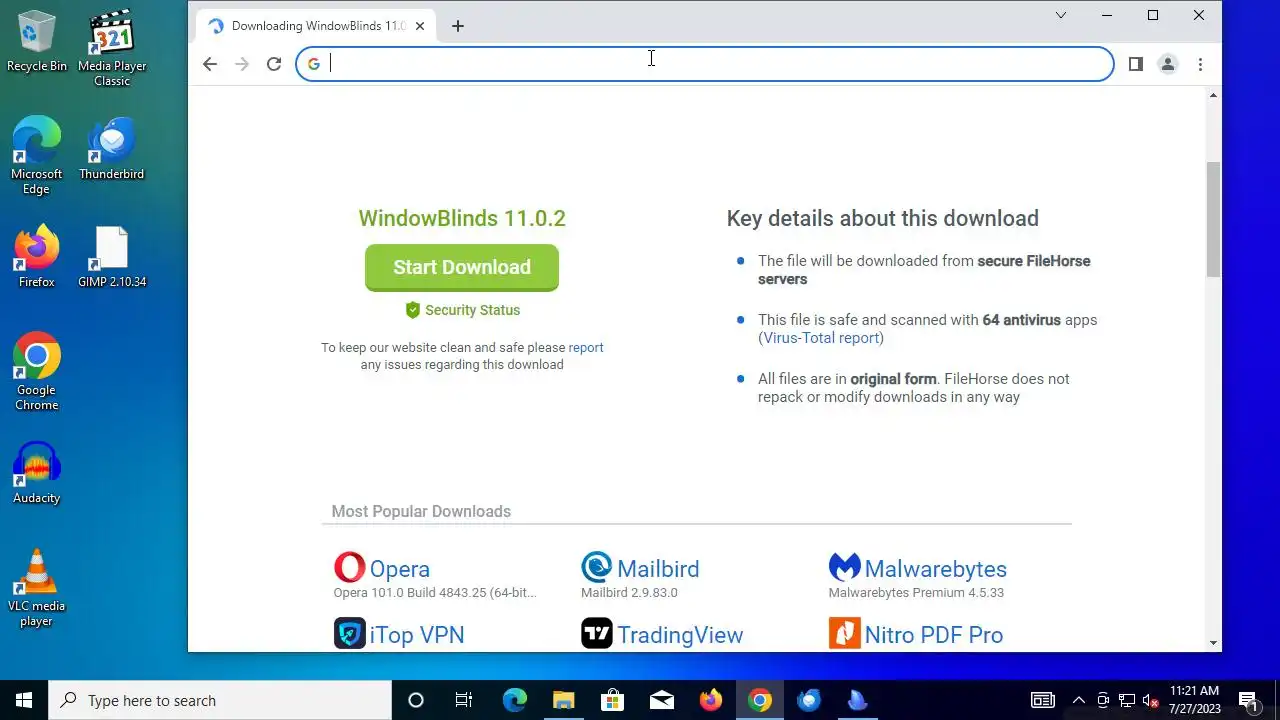Open the Nitro PDF Pro download link
Image resolution: width=1280 pixels, height=720 pixels.
coord(934,635)
